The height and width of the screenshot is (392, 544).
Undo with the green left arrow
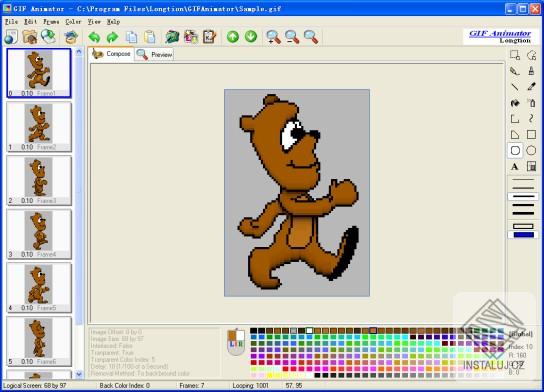click(94, 37)
